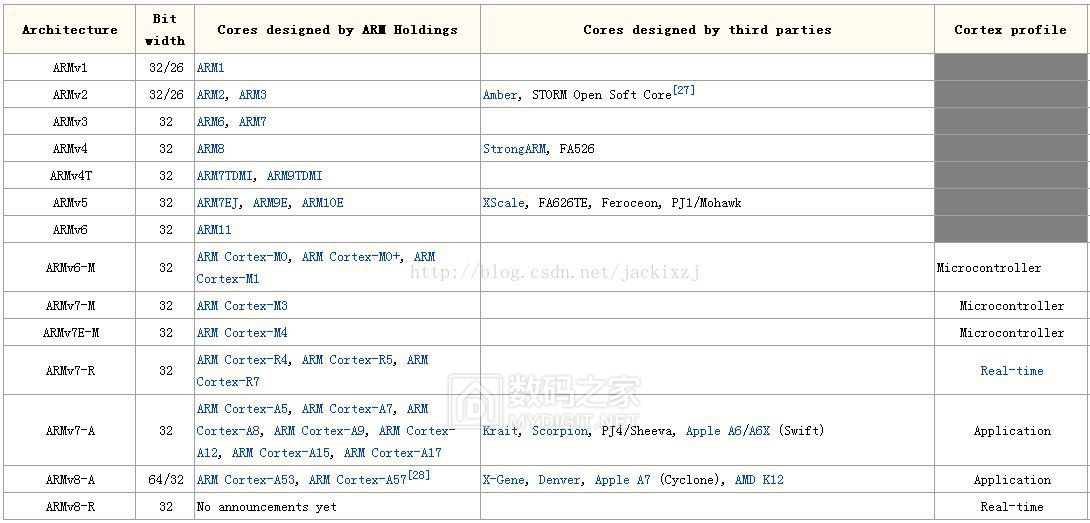The image size is (1090, 523).
Task: Click the AMD K12 link
Action: click(759, 480)
